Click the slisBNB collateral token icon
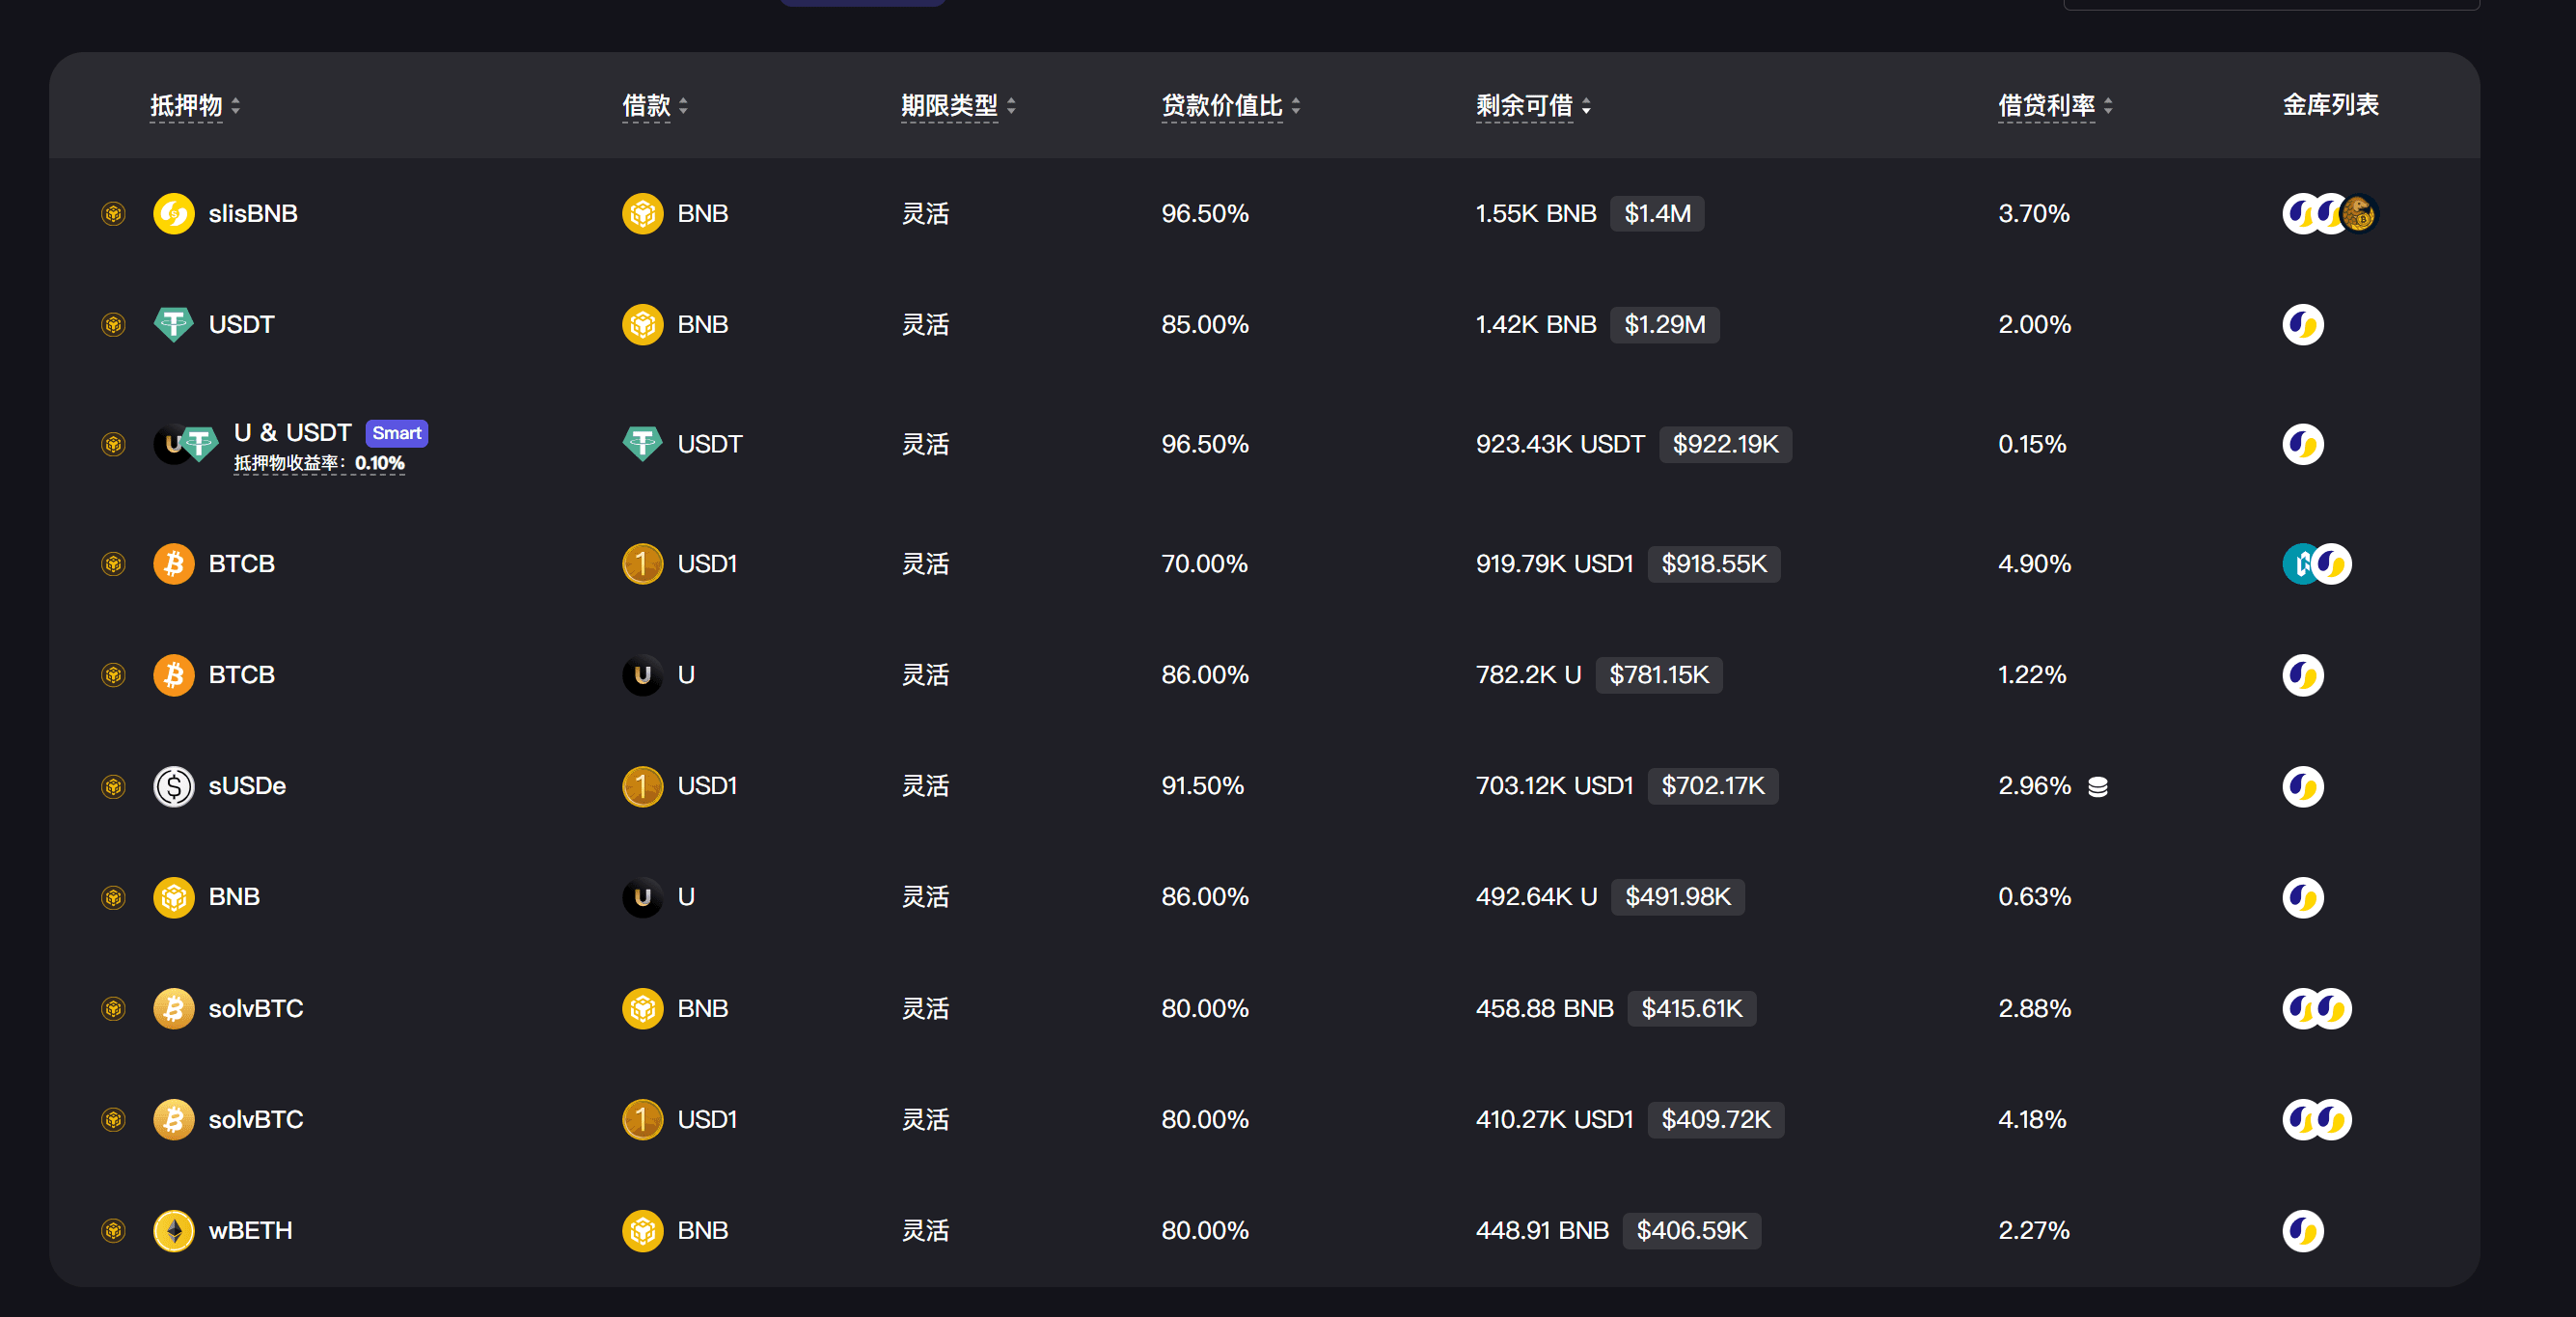The image size is (2576, 1317). (173, 213)
